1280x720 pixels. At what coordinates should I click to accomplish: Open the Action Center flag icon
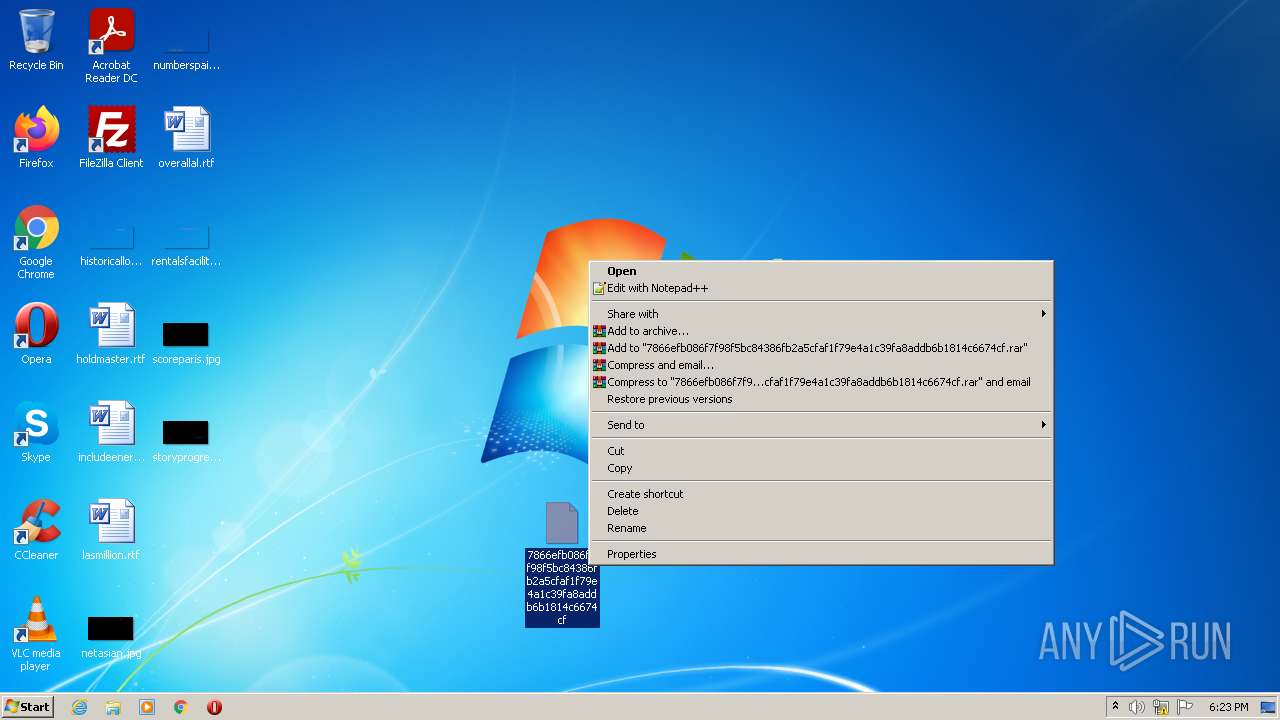click(x=1185, y=707)
